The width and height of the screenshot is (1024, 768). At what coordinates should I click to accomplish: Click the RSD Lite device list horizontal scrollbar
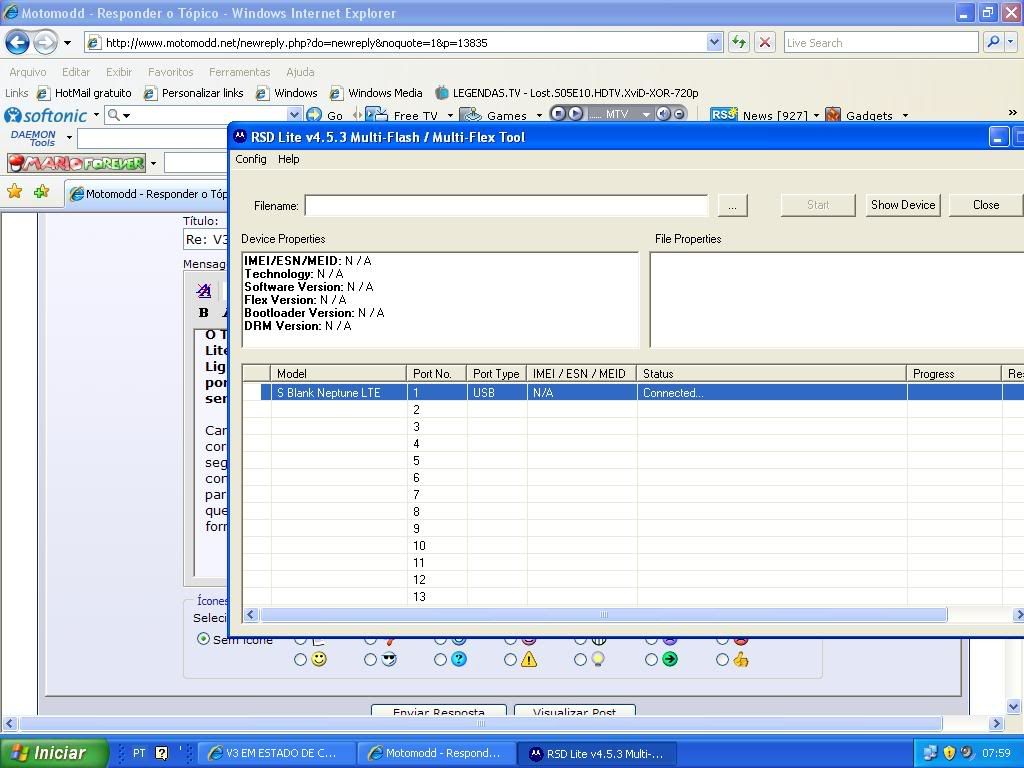(x=603, y=615)
